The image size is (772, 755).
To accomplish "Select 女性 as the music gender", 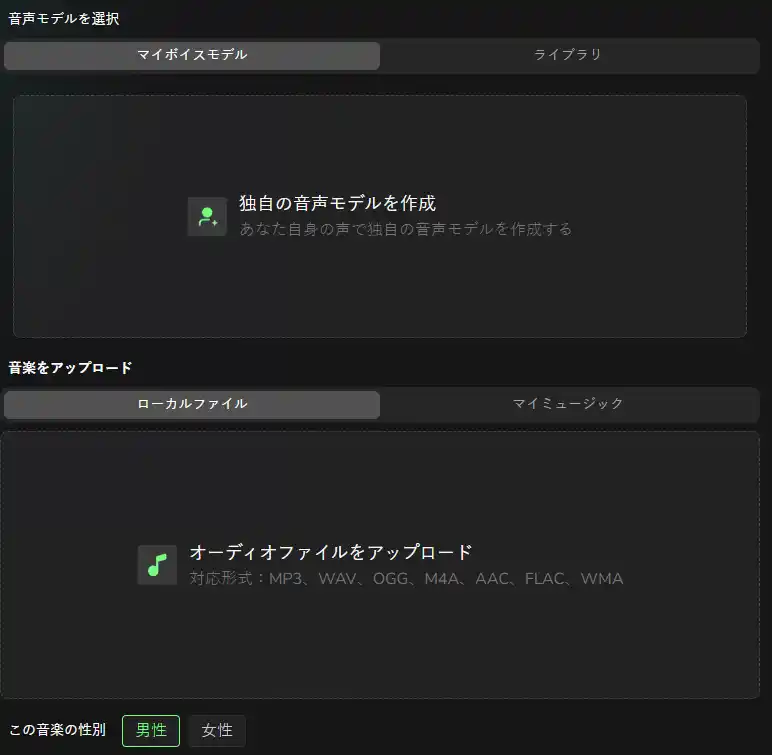I will coord(217,730).
